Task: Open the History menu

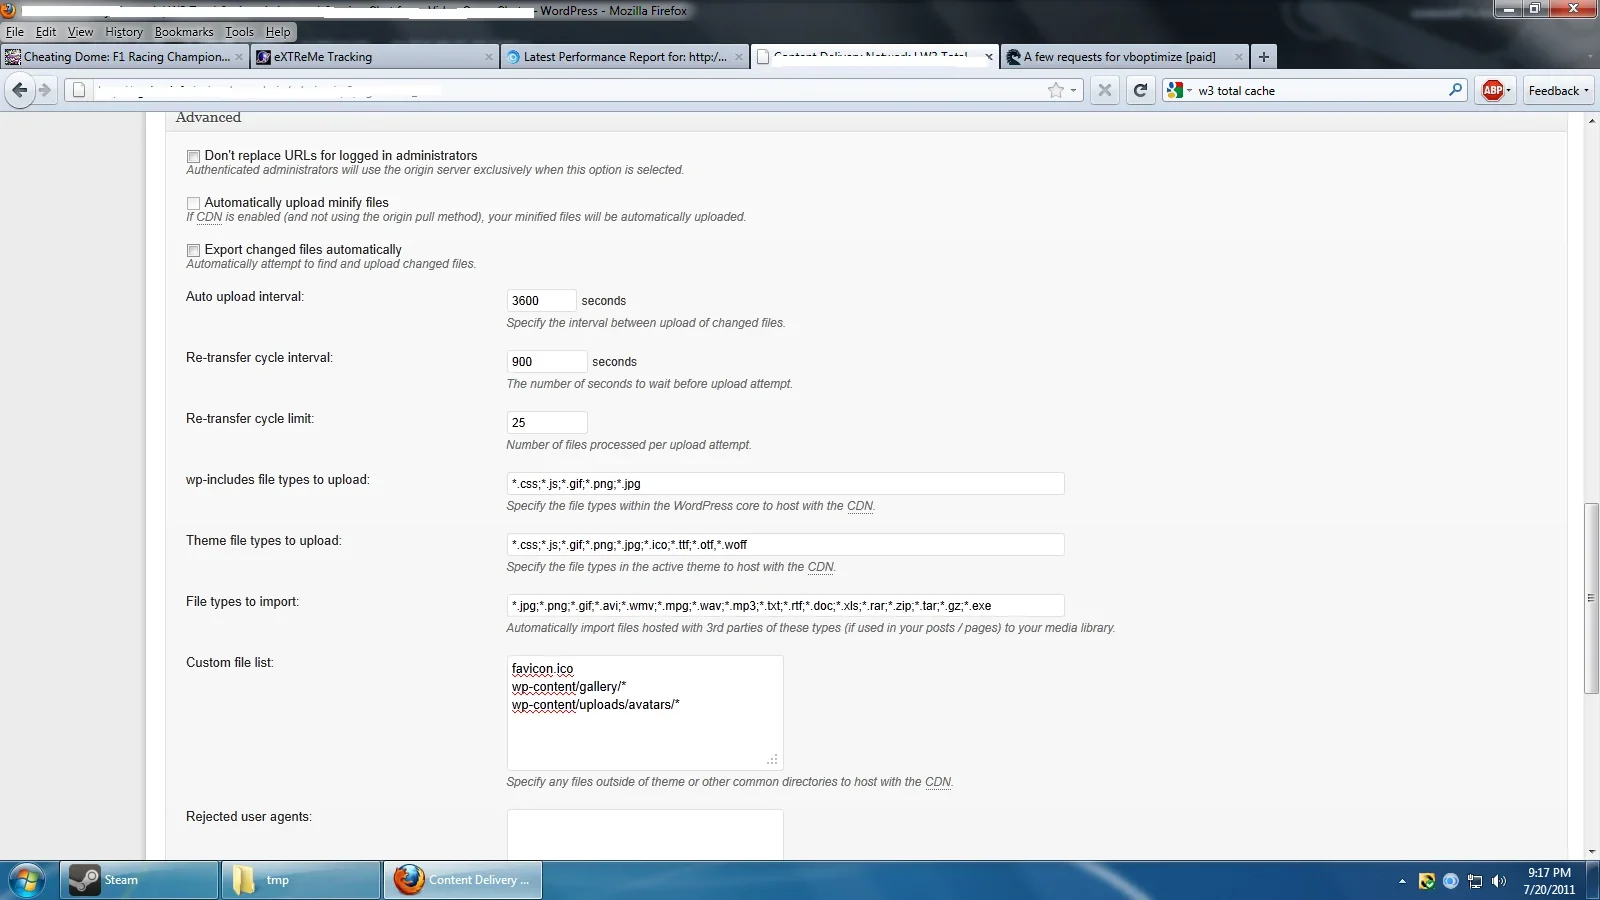Action: (x=124, y=32)
